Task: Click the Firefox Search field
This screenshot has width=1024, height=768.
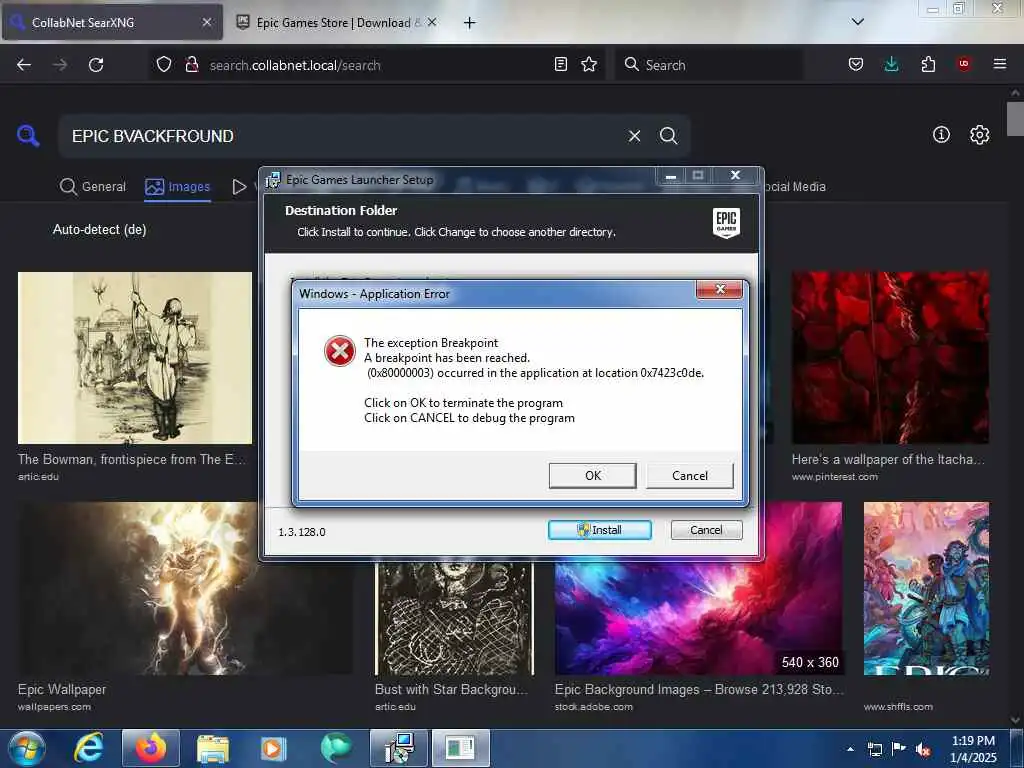Action: coord(709,65)
